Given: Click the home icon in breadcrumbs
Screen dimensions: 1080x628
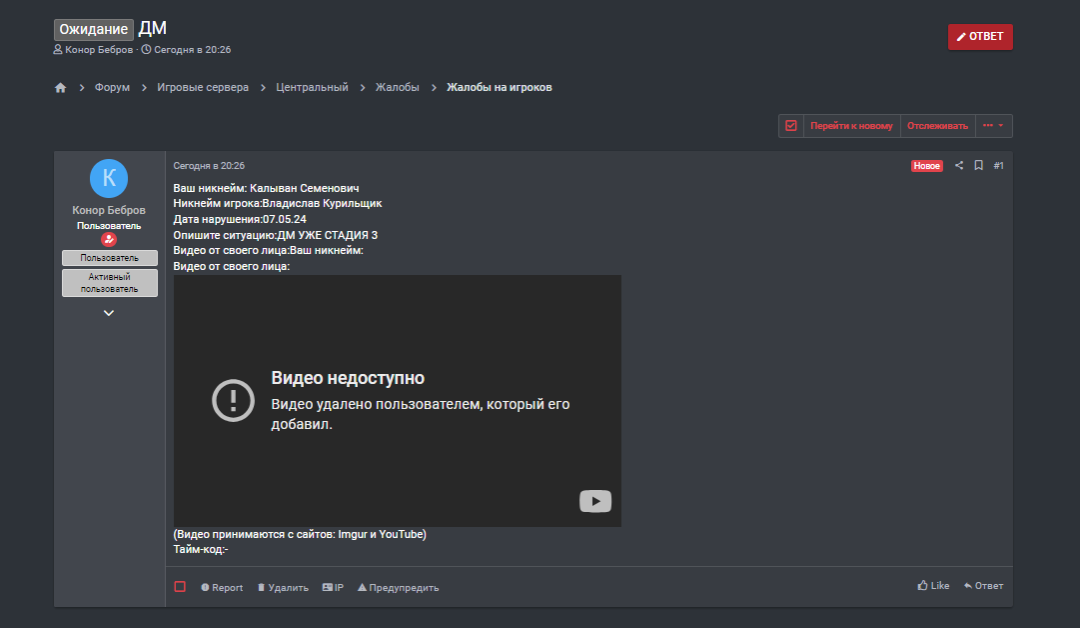Looking at the screenshot, I should pyautogui.click(x=61, y=87).
